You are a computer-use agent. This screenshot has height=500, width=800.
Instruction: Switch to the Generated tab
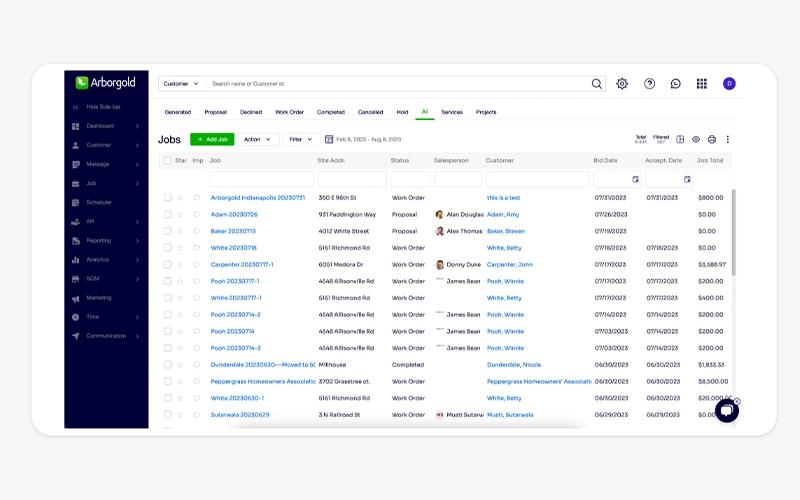pos(178,112)
